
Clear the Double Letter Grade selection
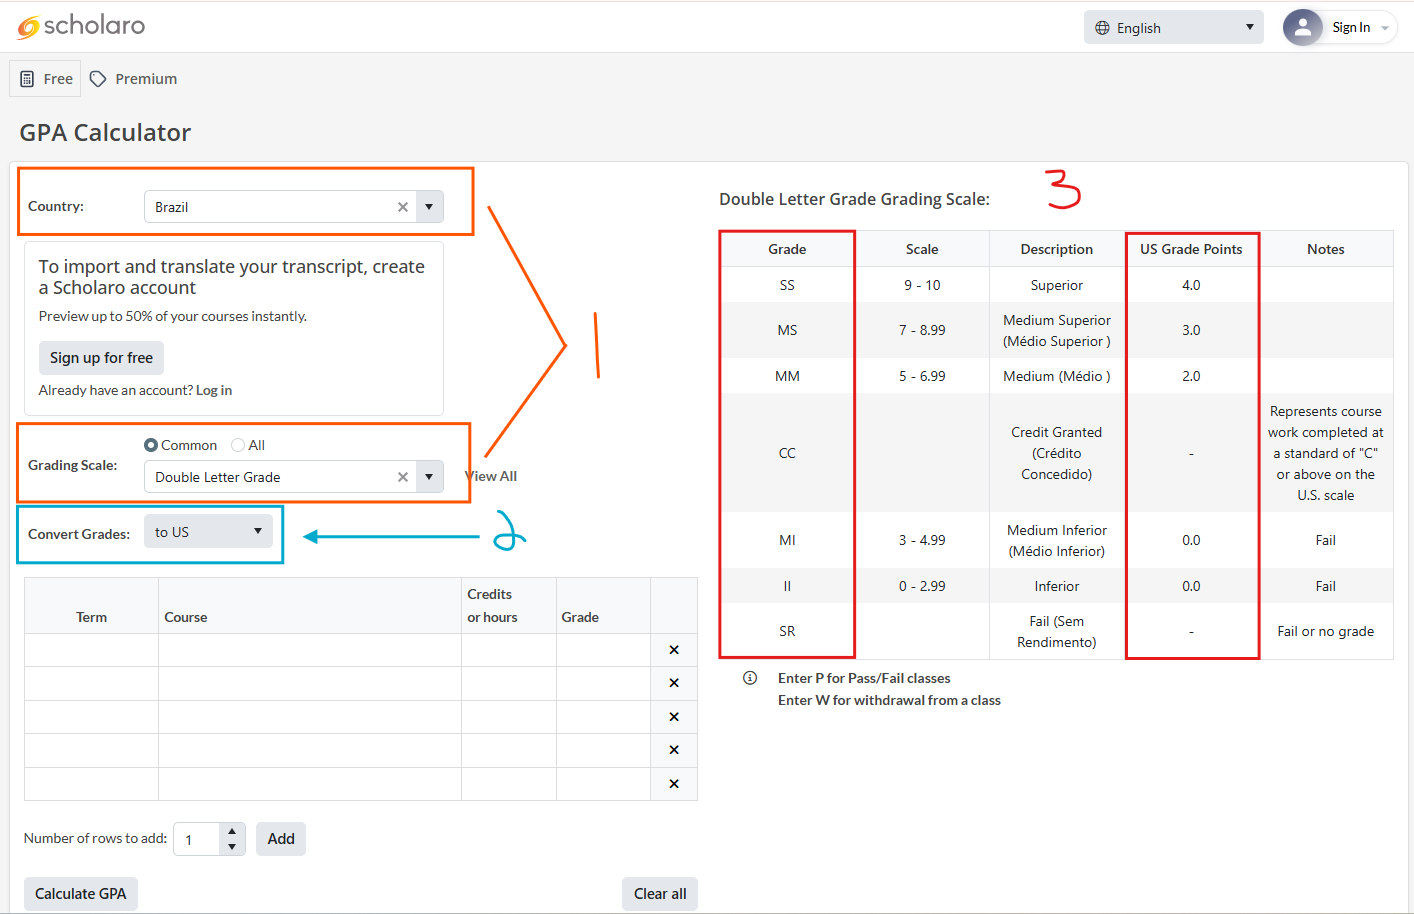[403, 477]
